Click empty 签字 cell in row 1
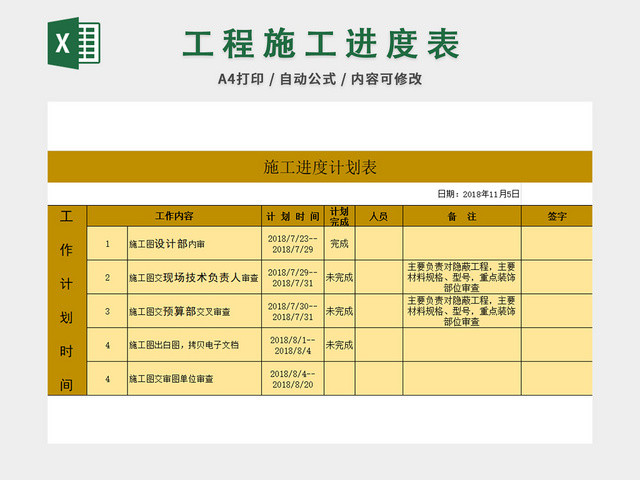This screenshot has height=480, width=640. click(x=557, y=244)
